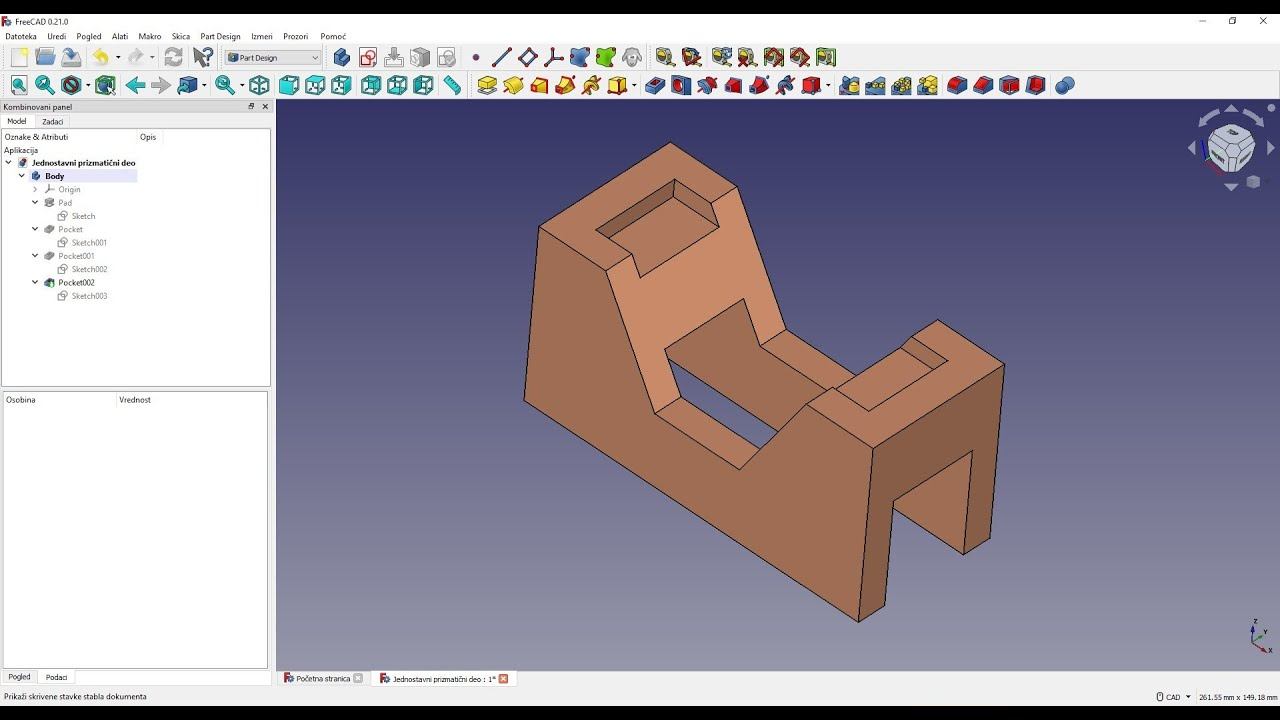
Task: Switch to isometric view icon
Action: pyautogui.click(x=259, y=86)
